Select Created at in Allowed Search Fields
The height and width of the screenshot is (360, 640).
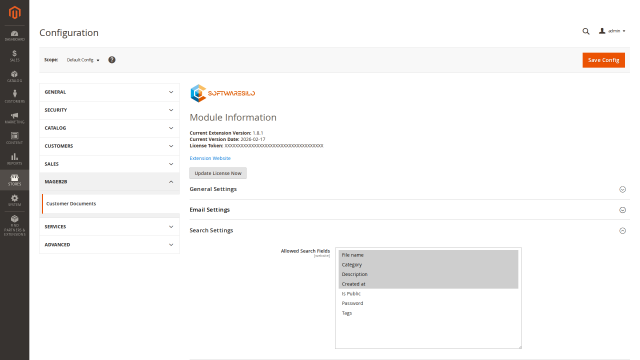tap(428, 284)
